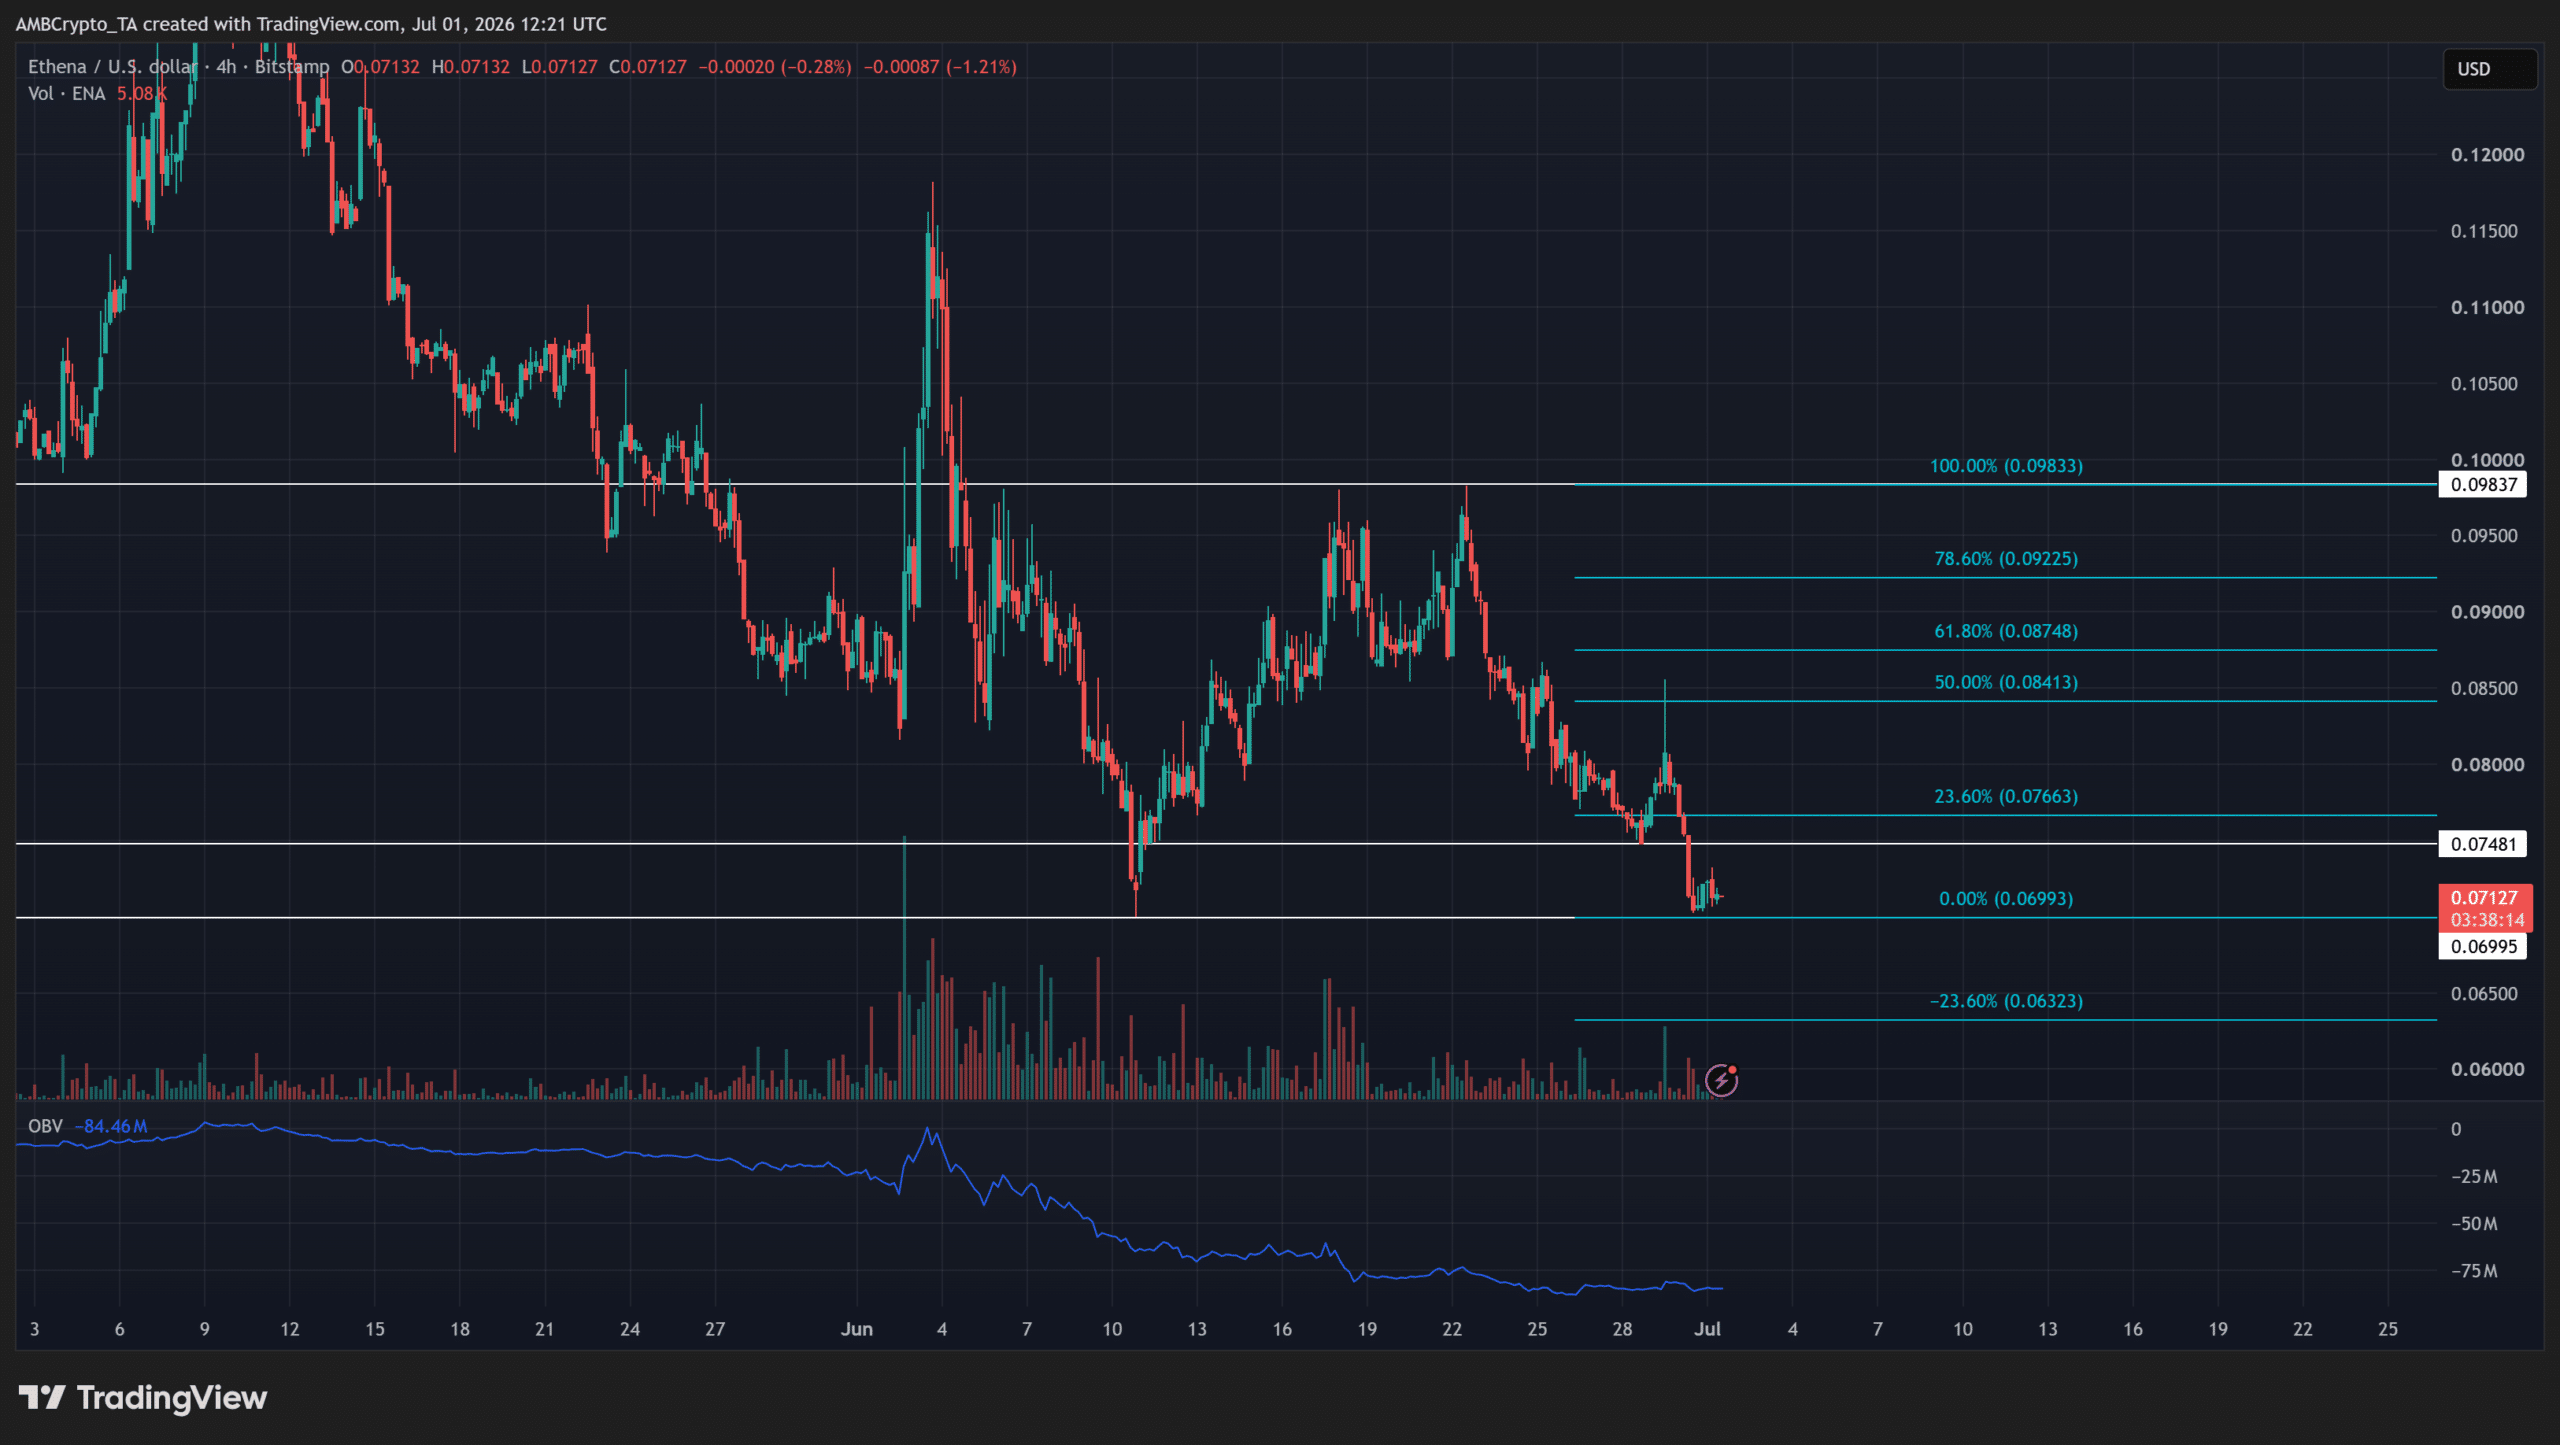The image size is (2560, 1445).
Task: Click the Jul date label on time axis
Action: [x=1708, y=1330]
